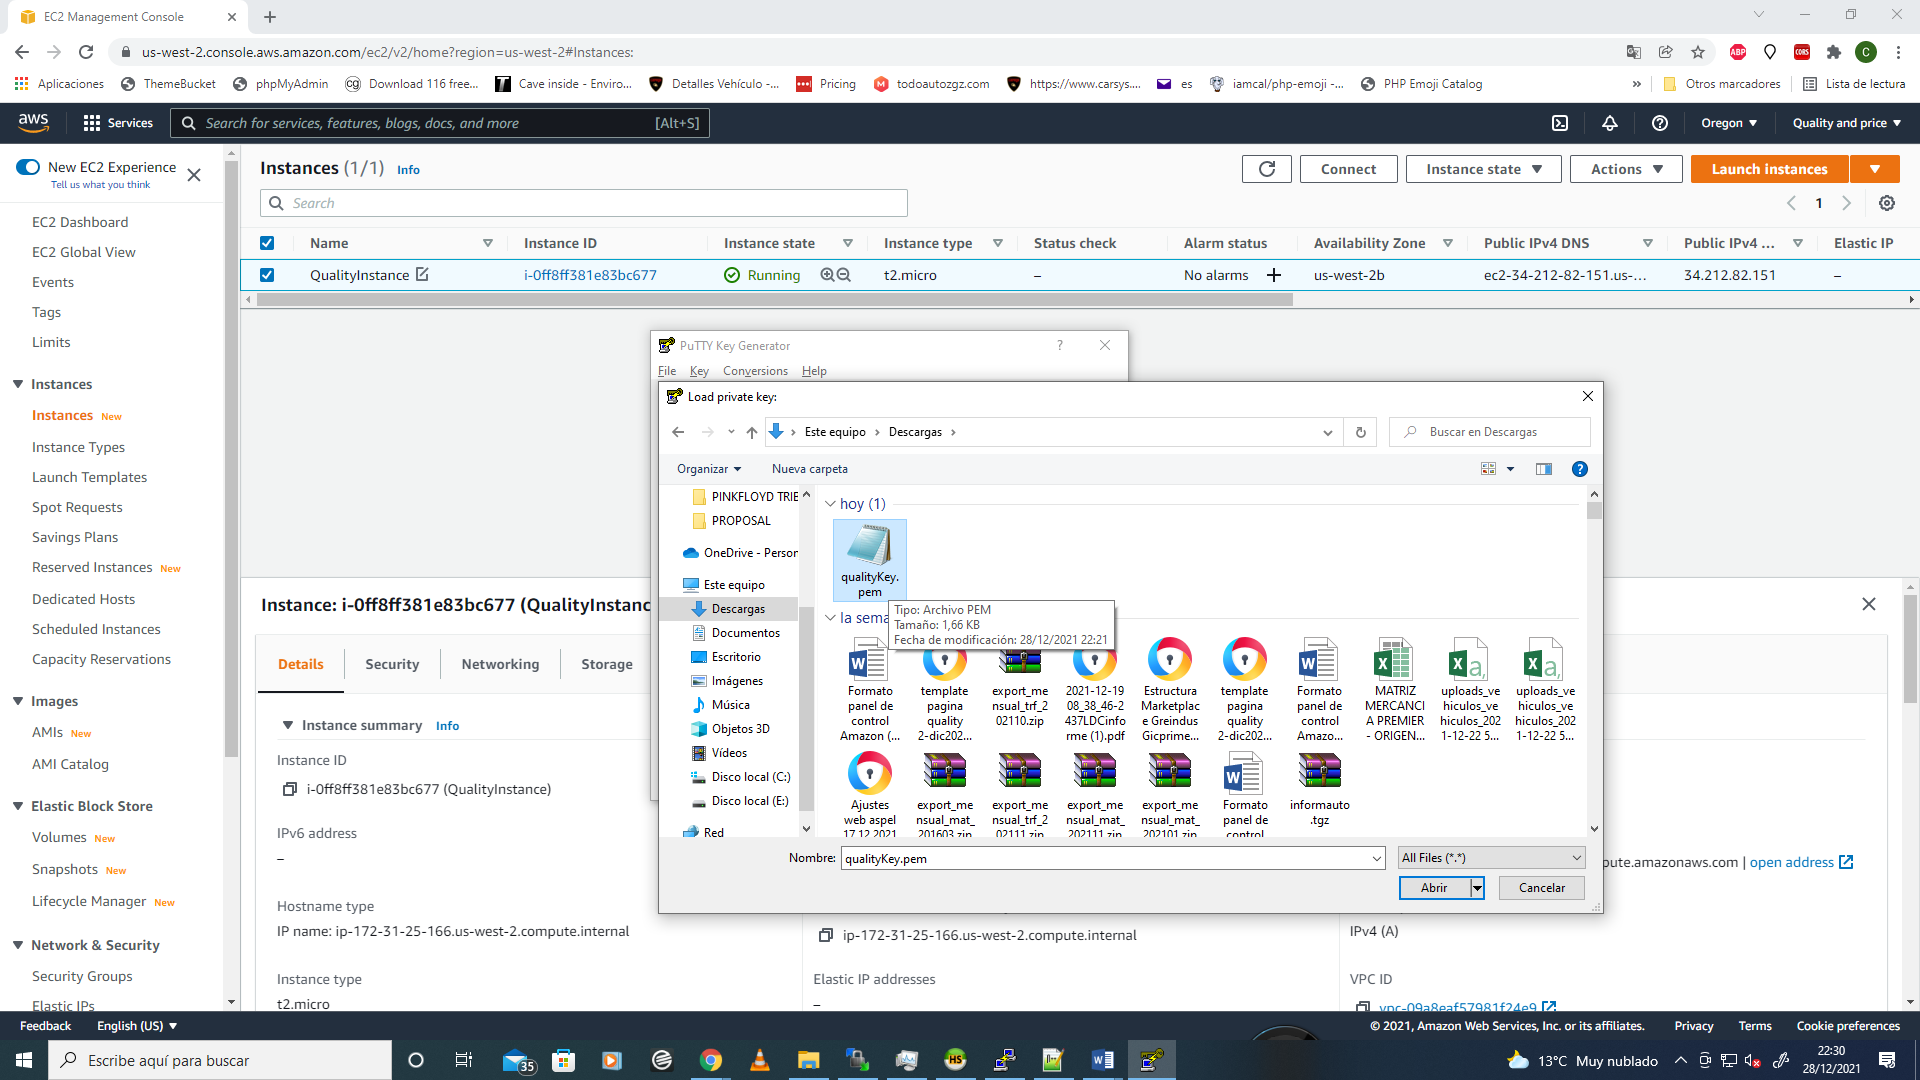
Task: Open AWS CloudShell icon in top bar
Action: 1559,123
